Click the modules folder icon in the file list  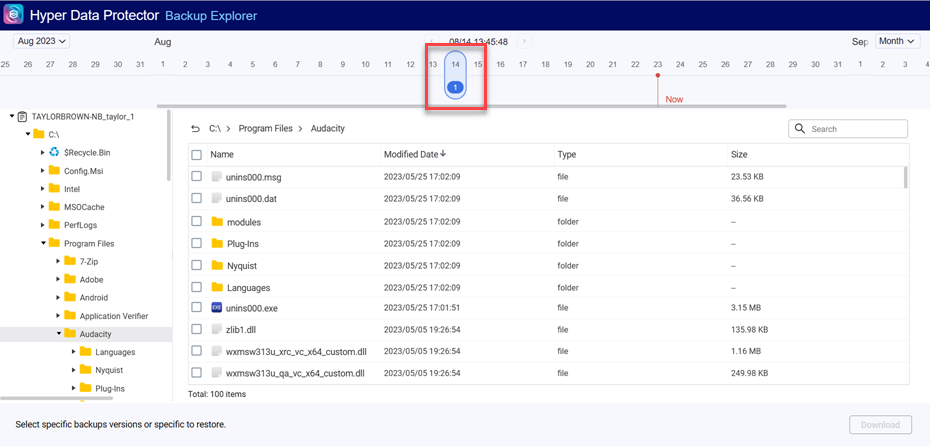216,222
